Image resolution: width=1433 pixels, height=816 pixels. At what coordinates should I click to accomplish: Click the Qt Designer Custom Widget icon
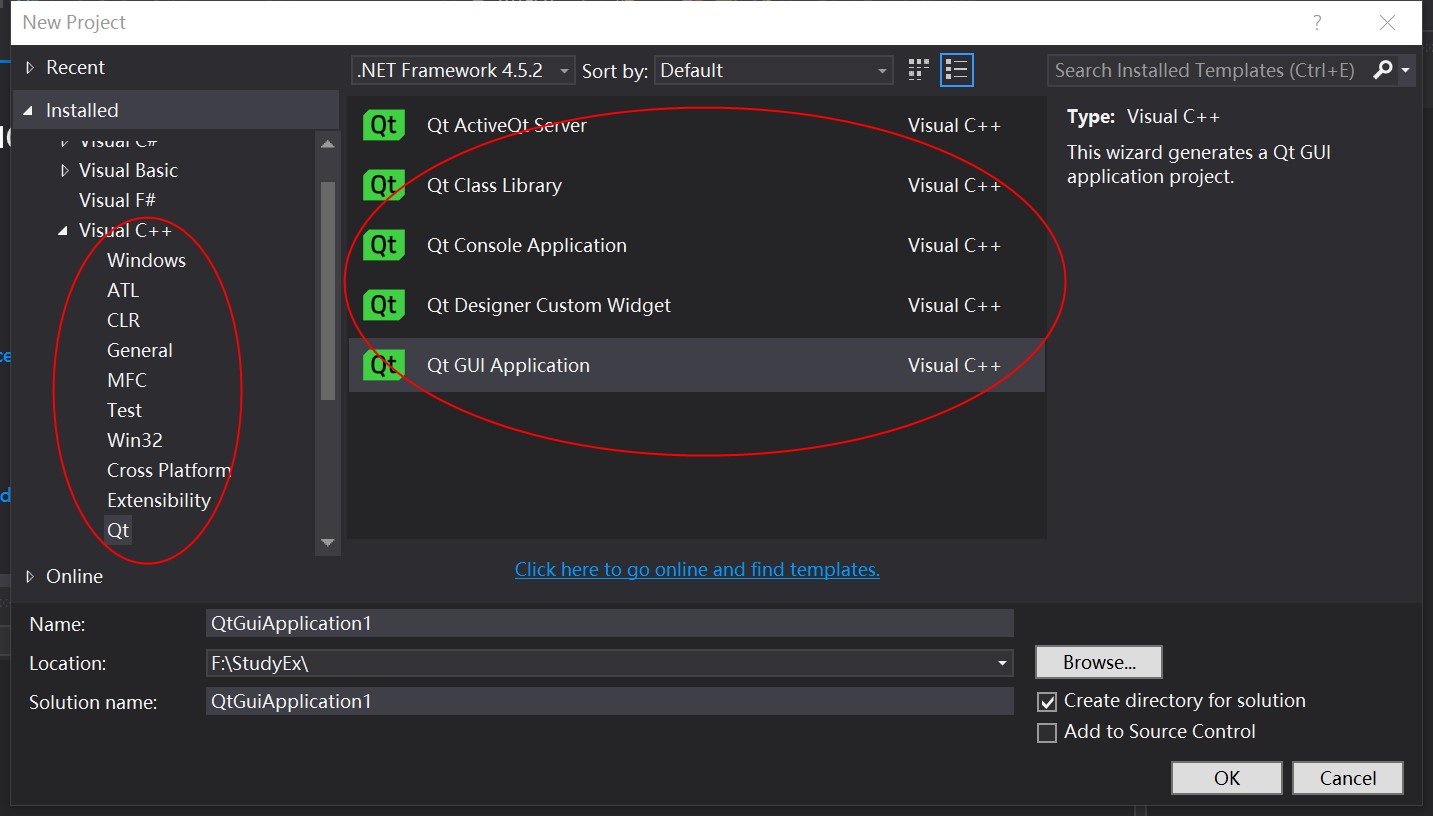(384, 304)
